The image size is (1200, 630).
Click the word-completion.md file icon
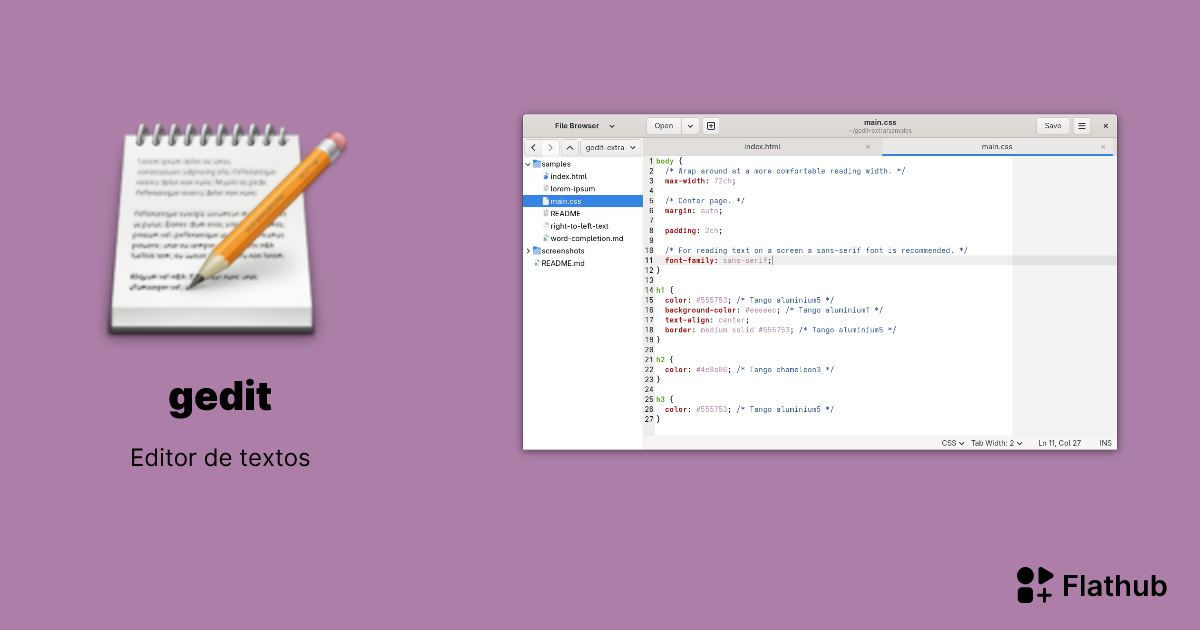(x=546, y=238)
